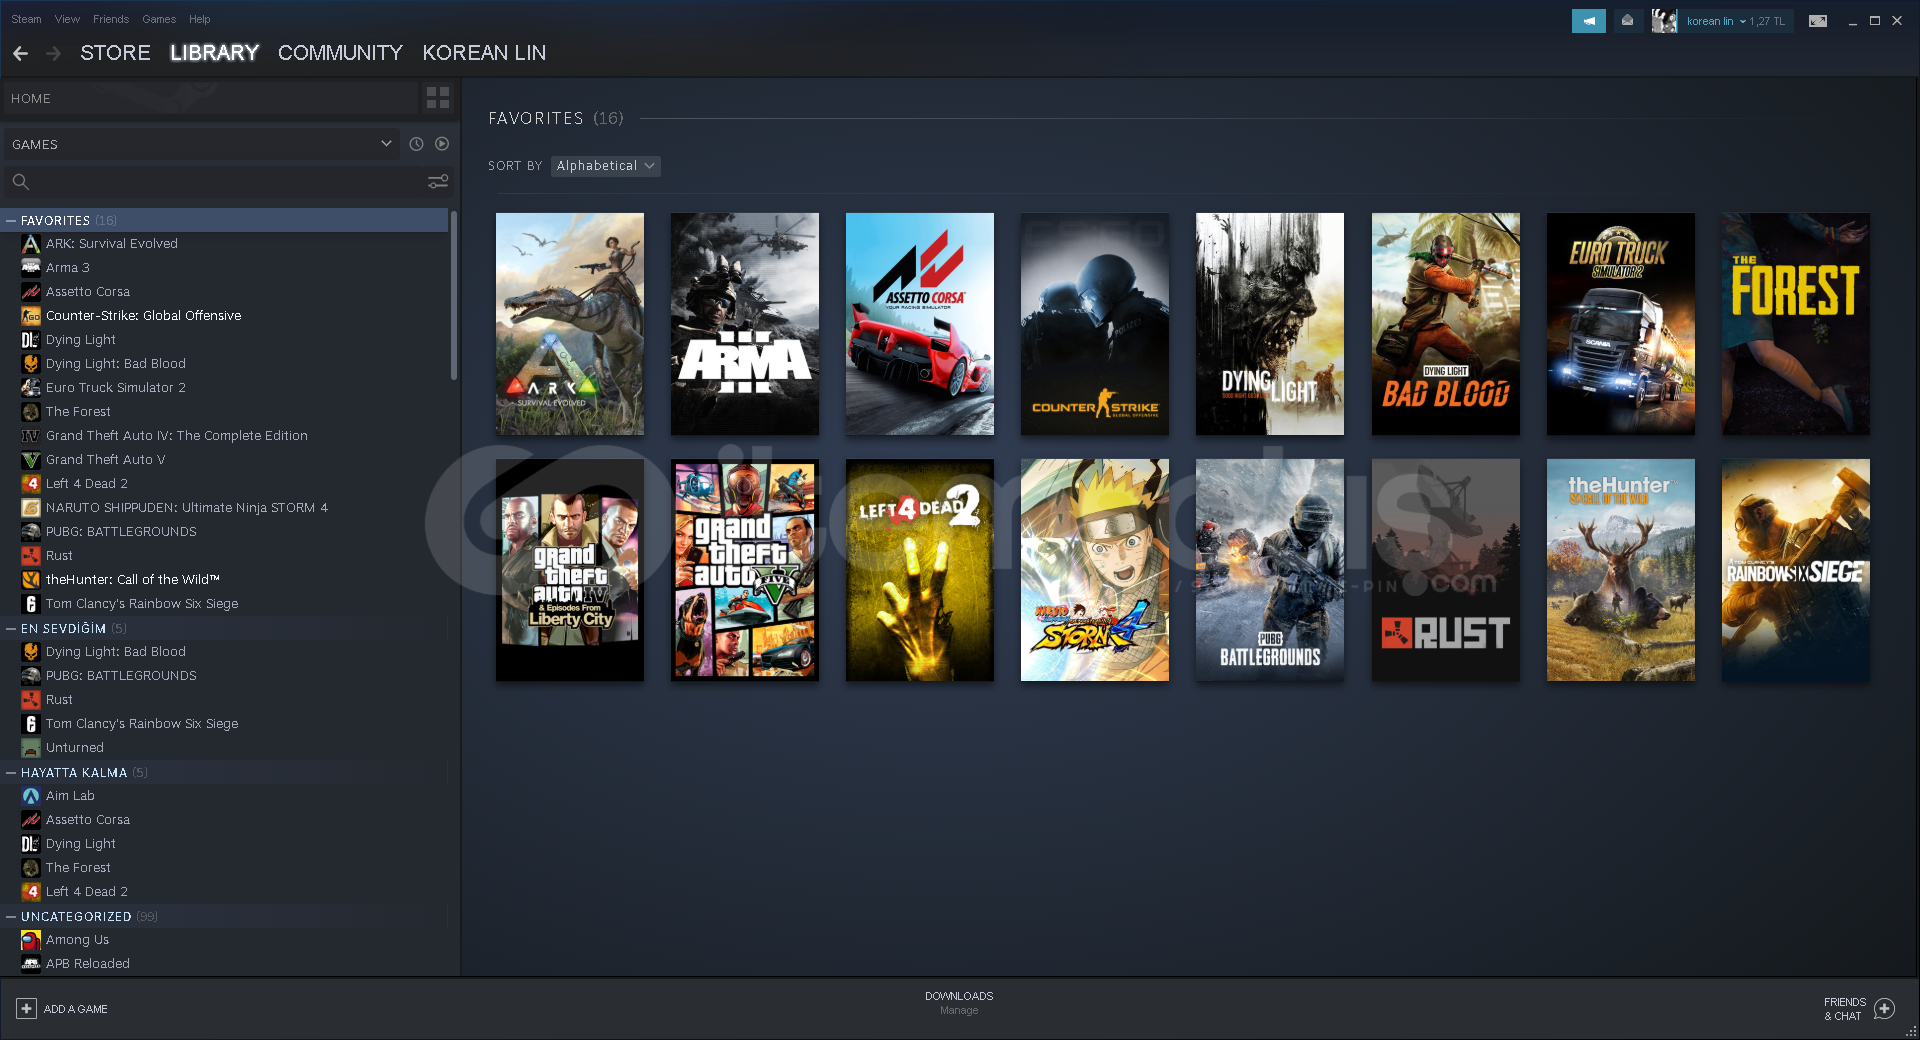Click the Unturned sidebar icon
The image size is (1920, 1040).
click(31, 748)
